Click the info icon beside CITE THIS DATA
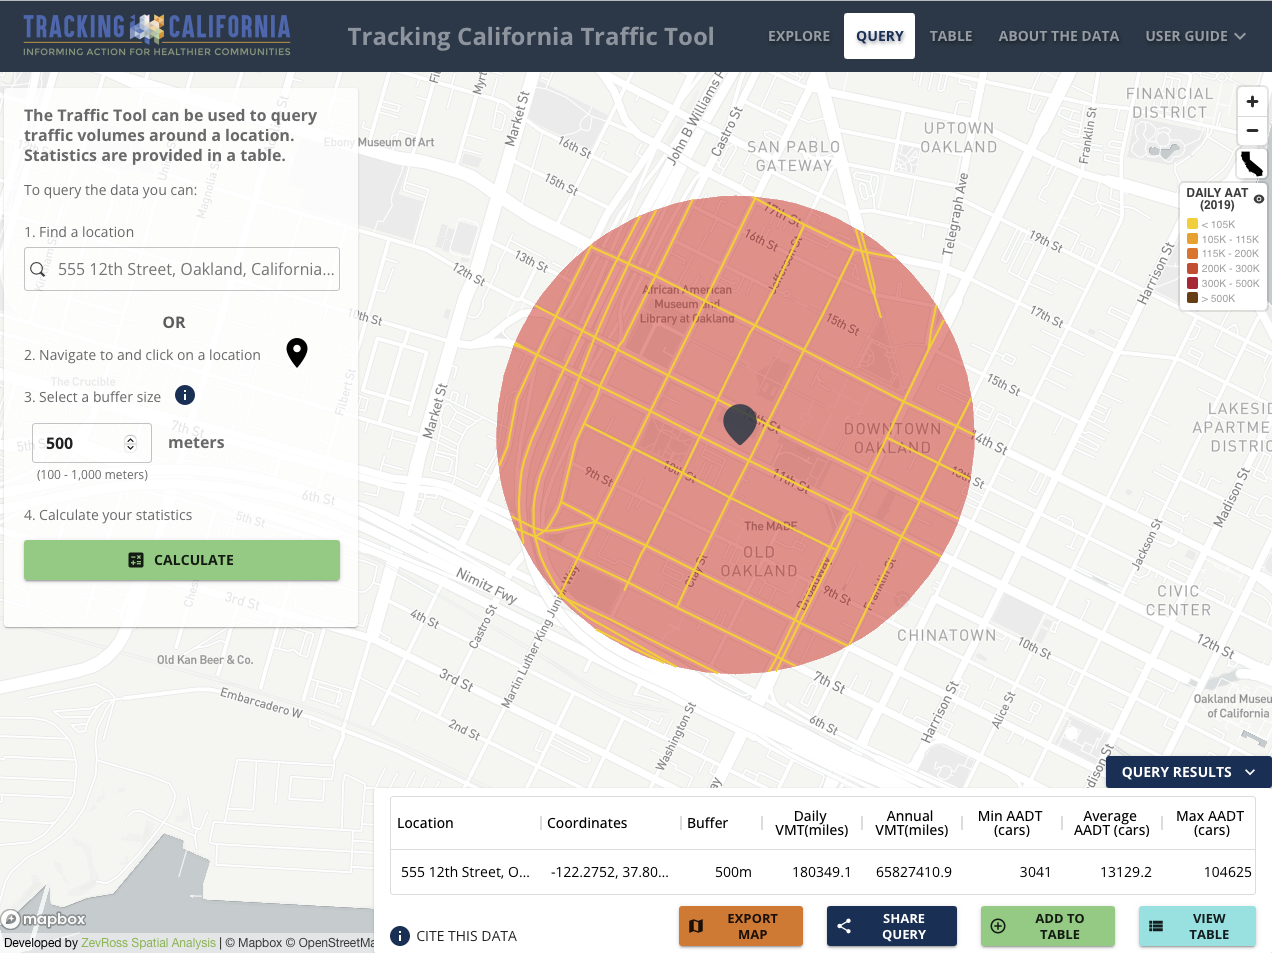The image size is (1273, 953). (400, 936)
